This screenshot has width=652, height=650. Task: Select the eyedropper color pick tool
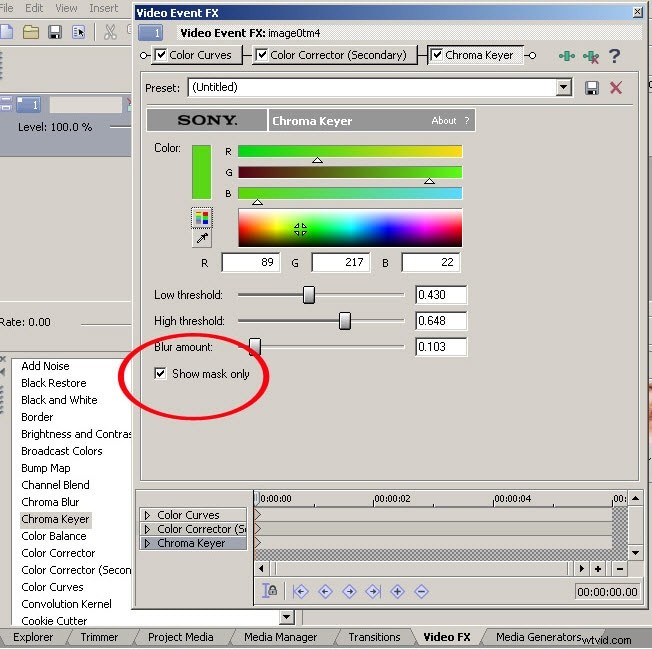[x=202, y=238]
